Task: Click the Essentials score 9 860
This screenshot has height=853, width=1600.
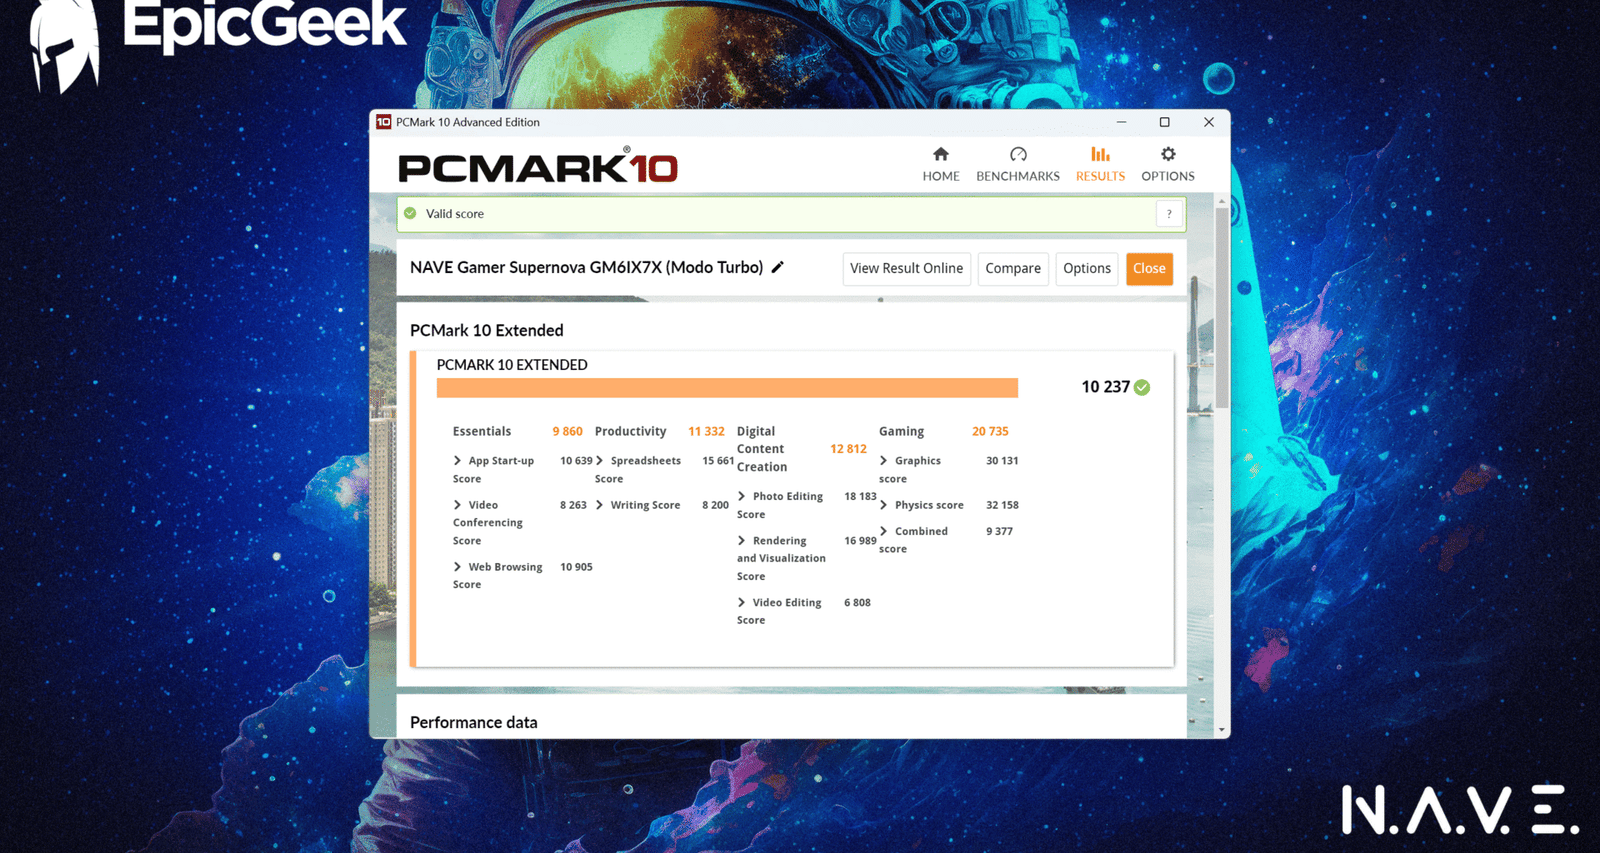Action: coord(567,431)
